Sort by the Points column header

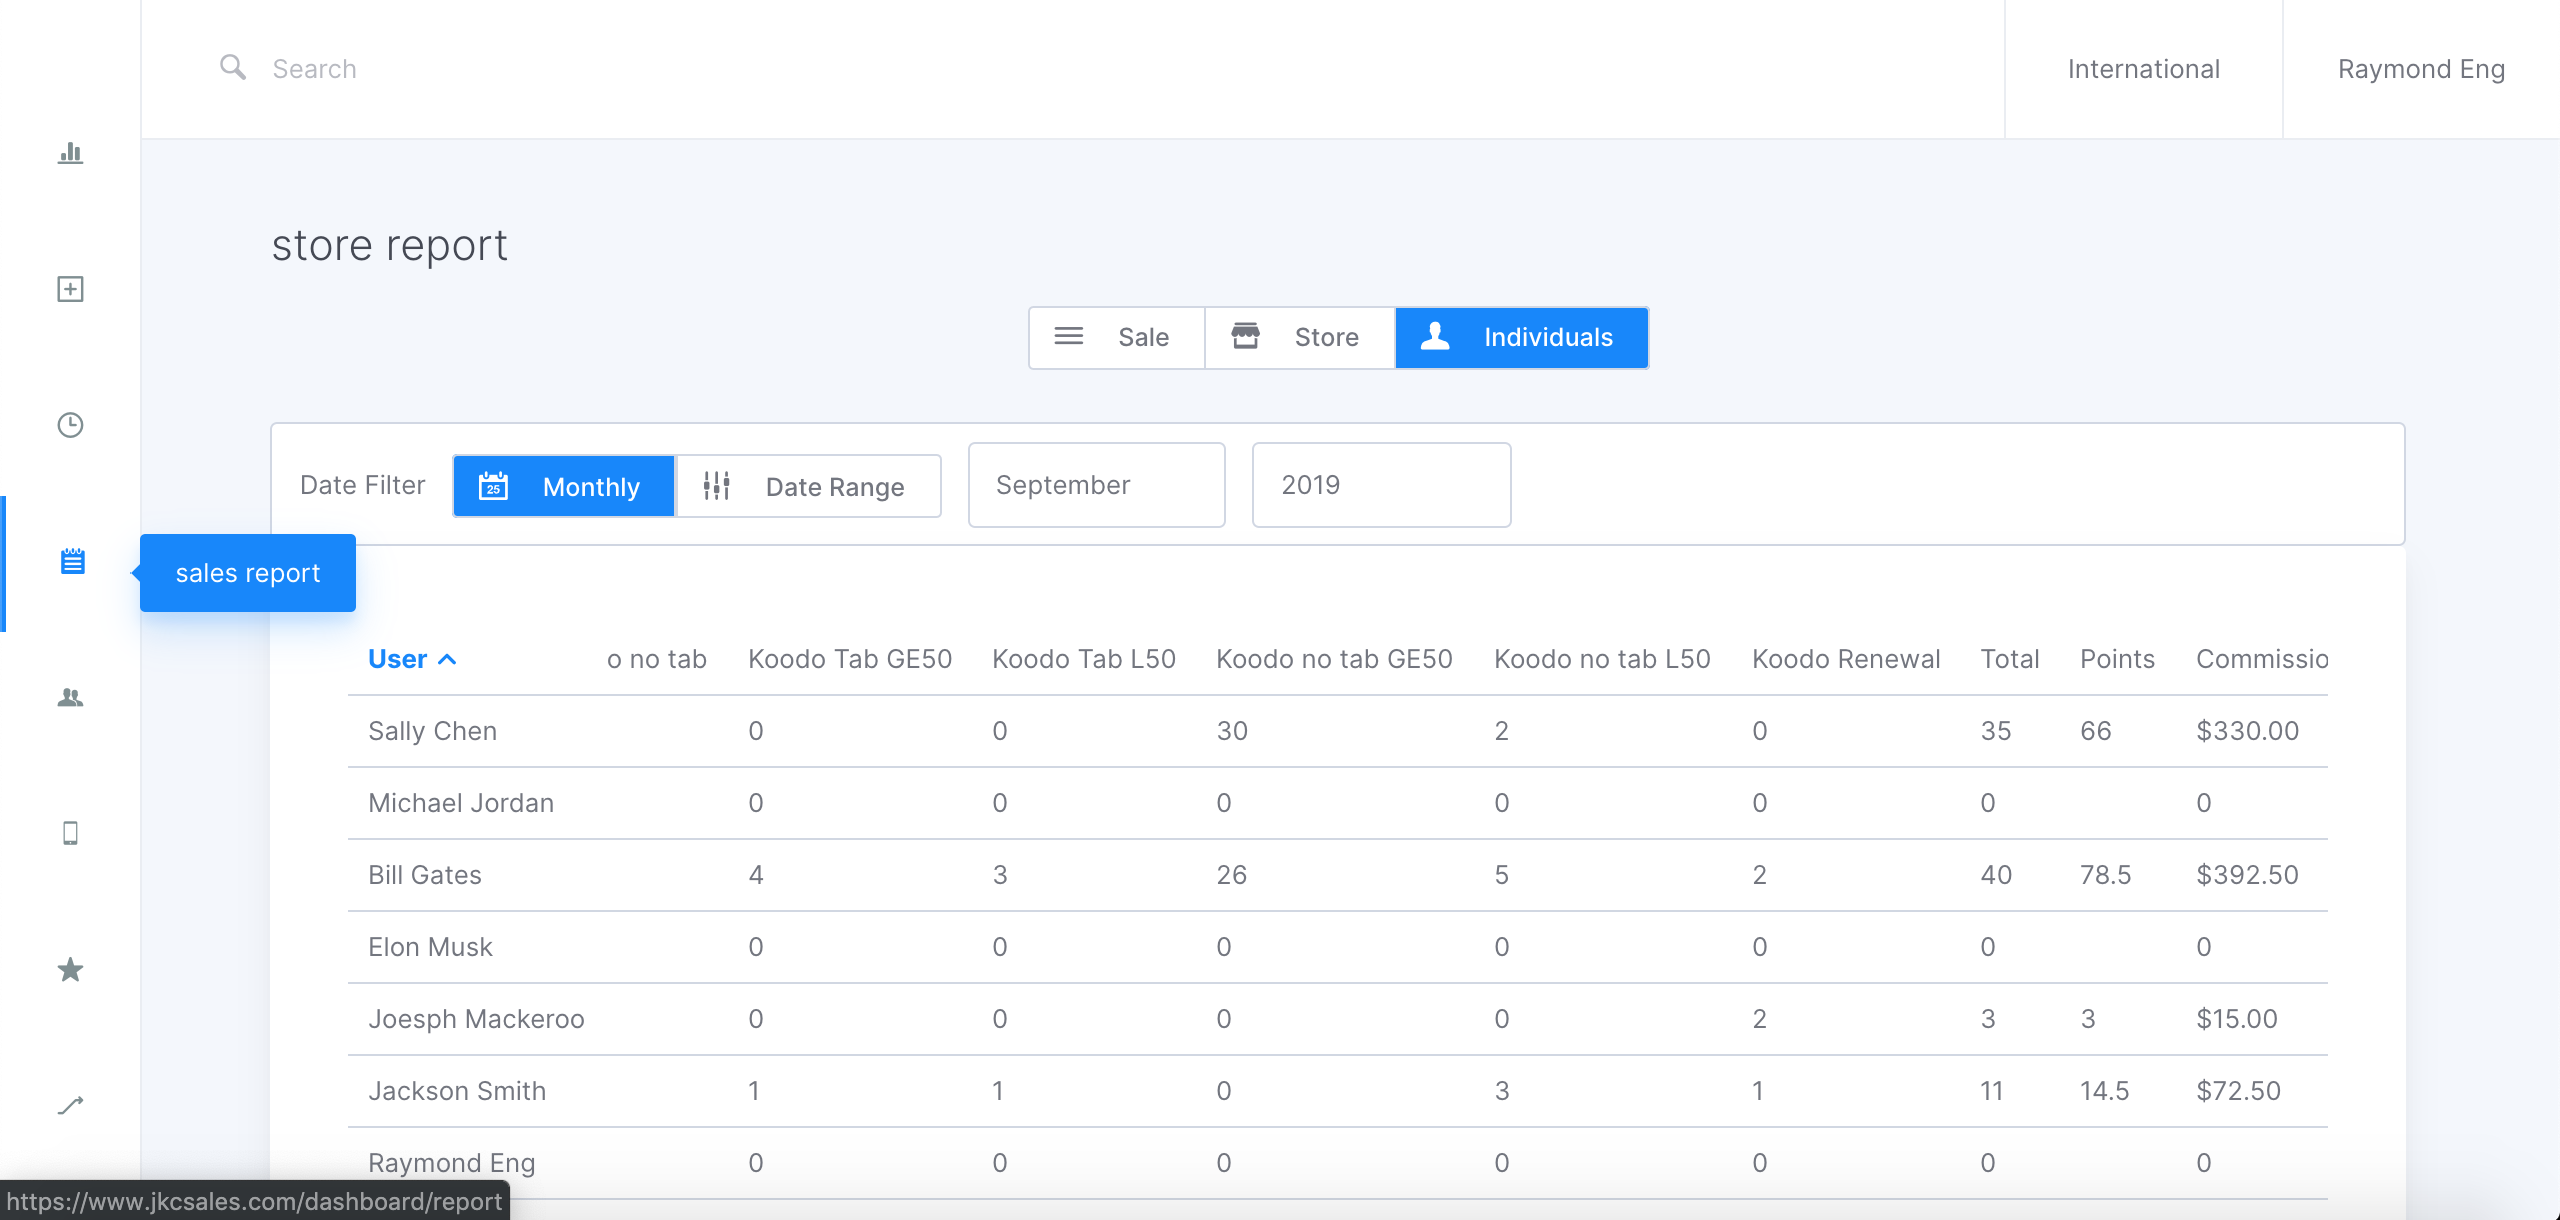tap(2117, 659)
